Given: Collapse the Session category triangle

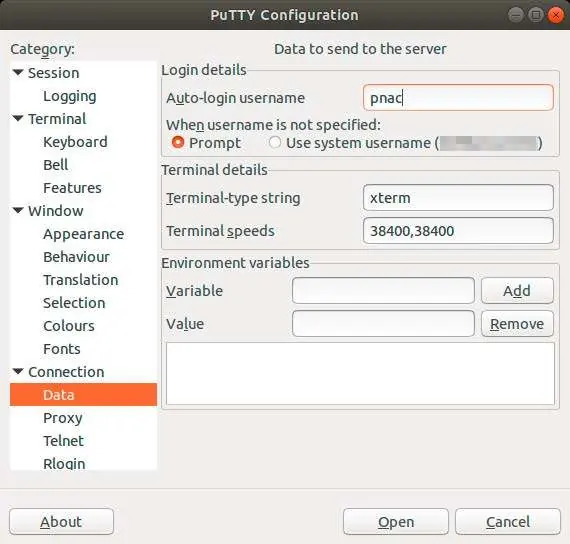Looking at the screenshot, I should click(x=18, y=72).
